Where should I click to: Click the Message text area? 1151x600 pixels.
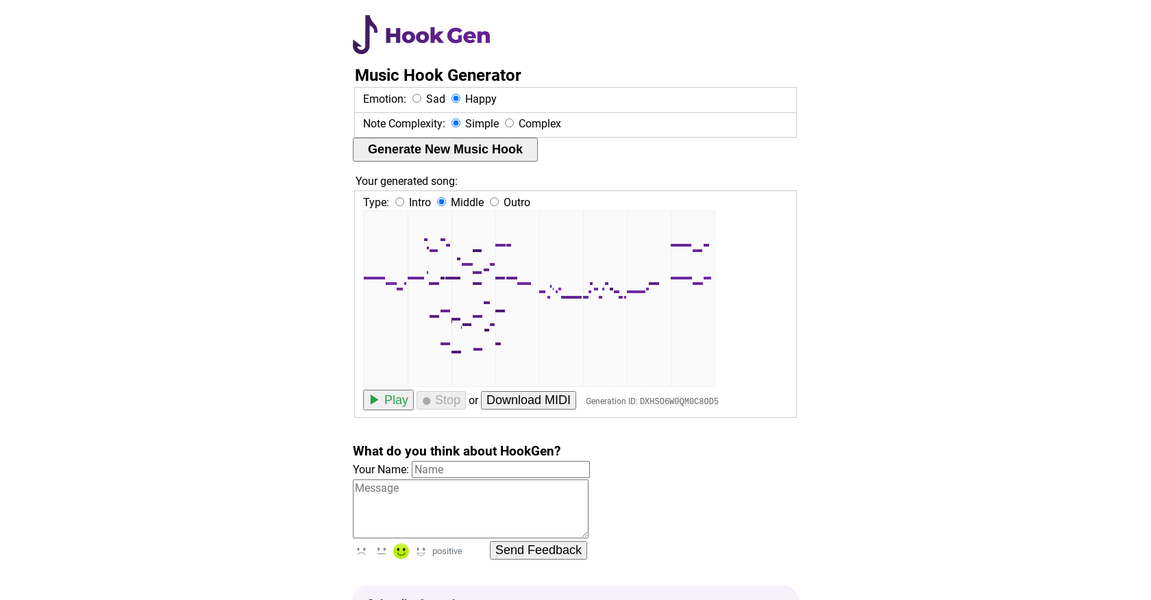click(470, 508)
